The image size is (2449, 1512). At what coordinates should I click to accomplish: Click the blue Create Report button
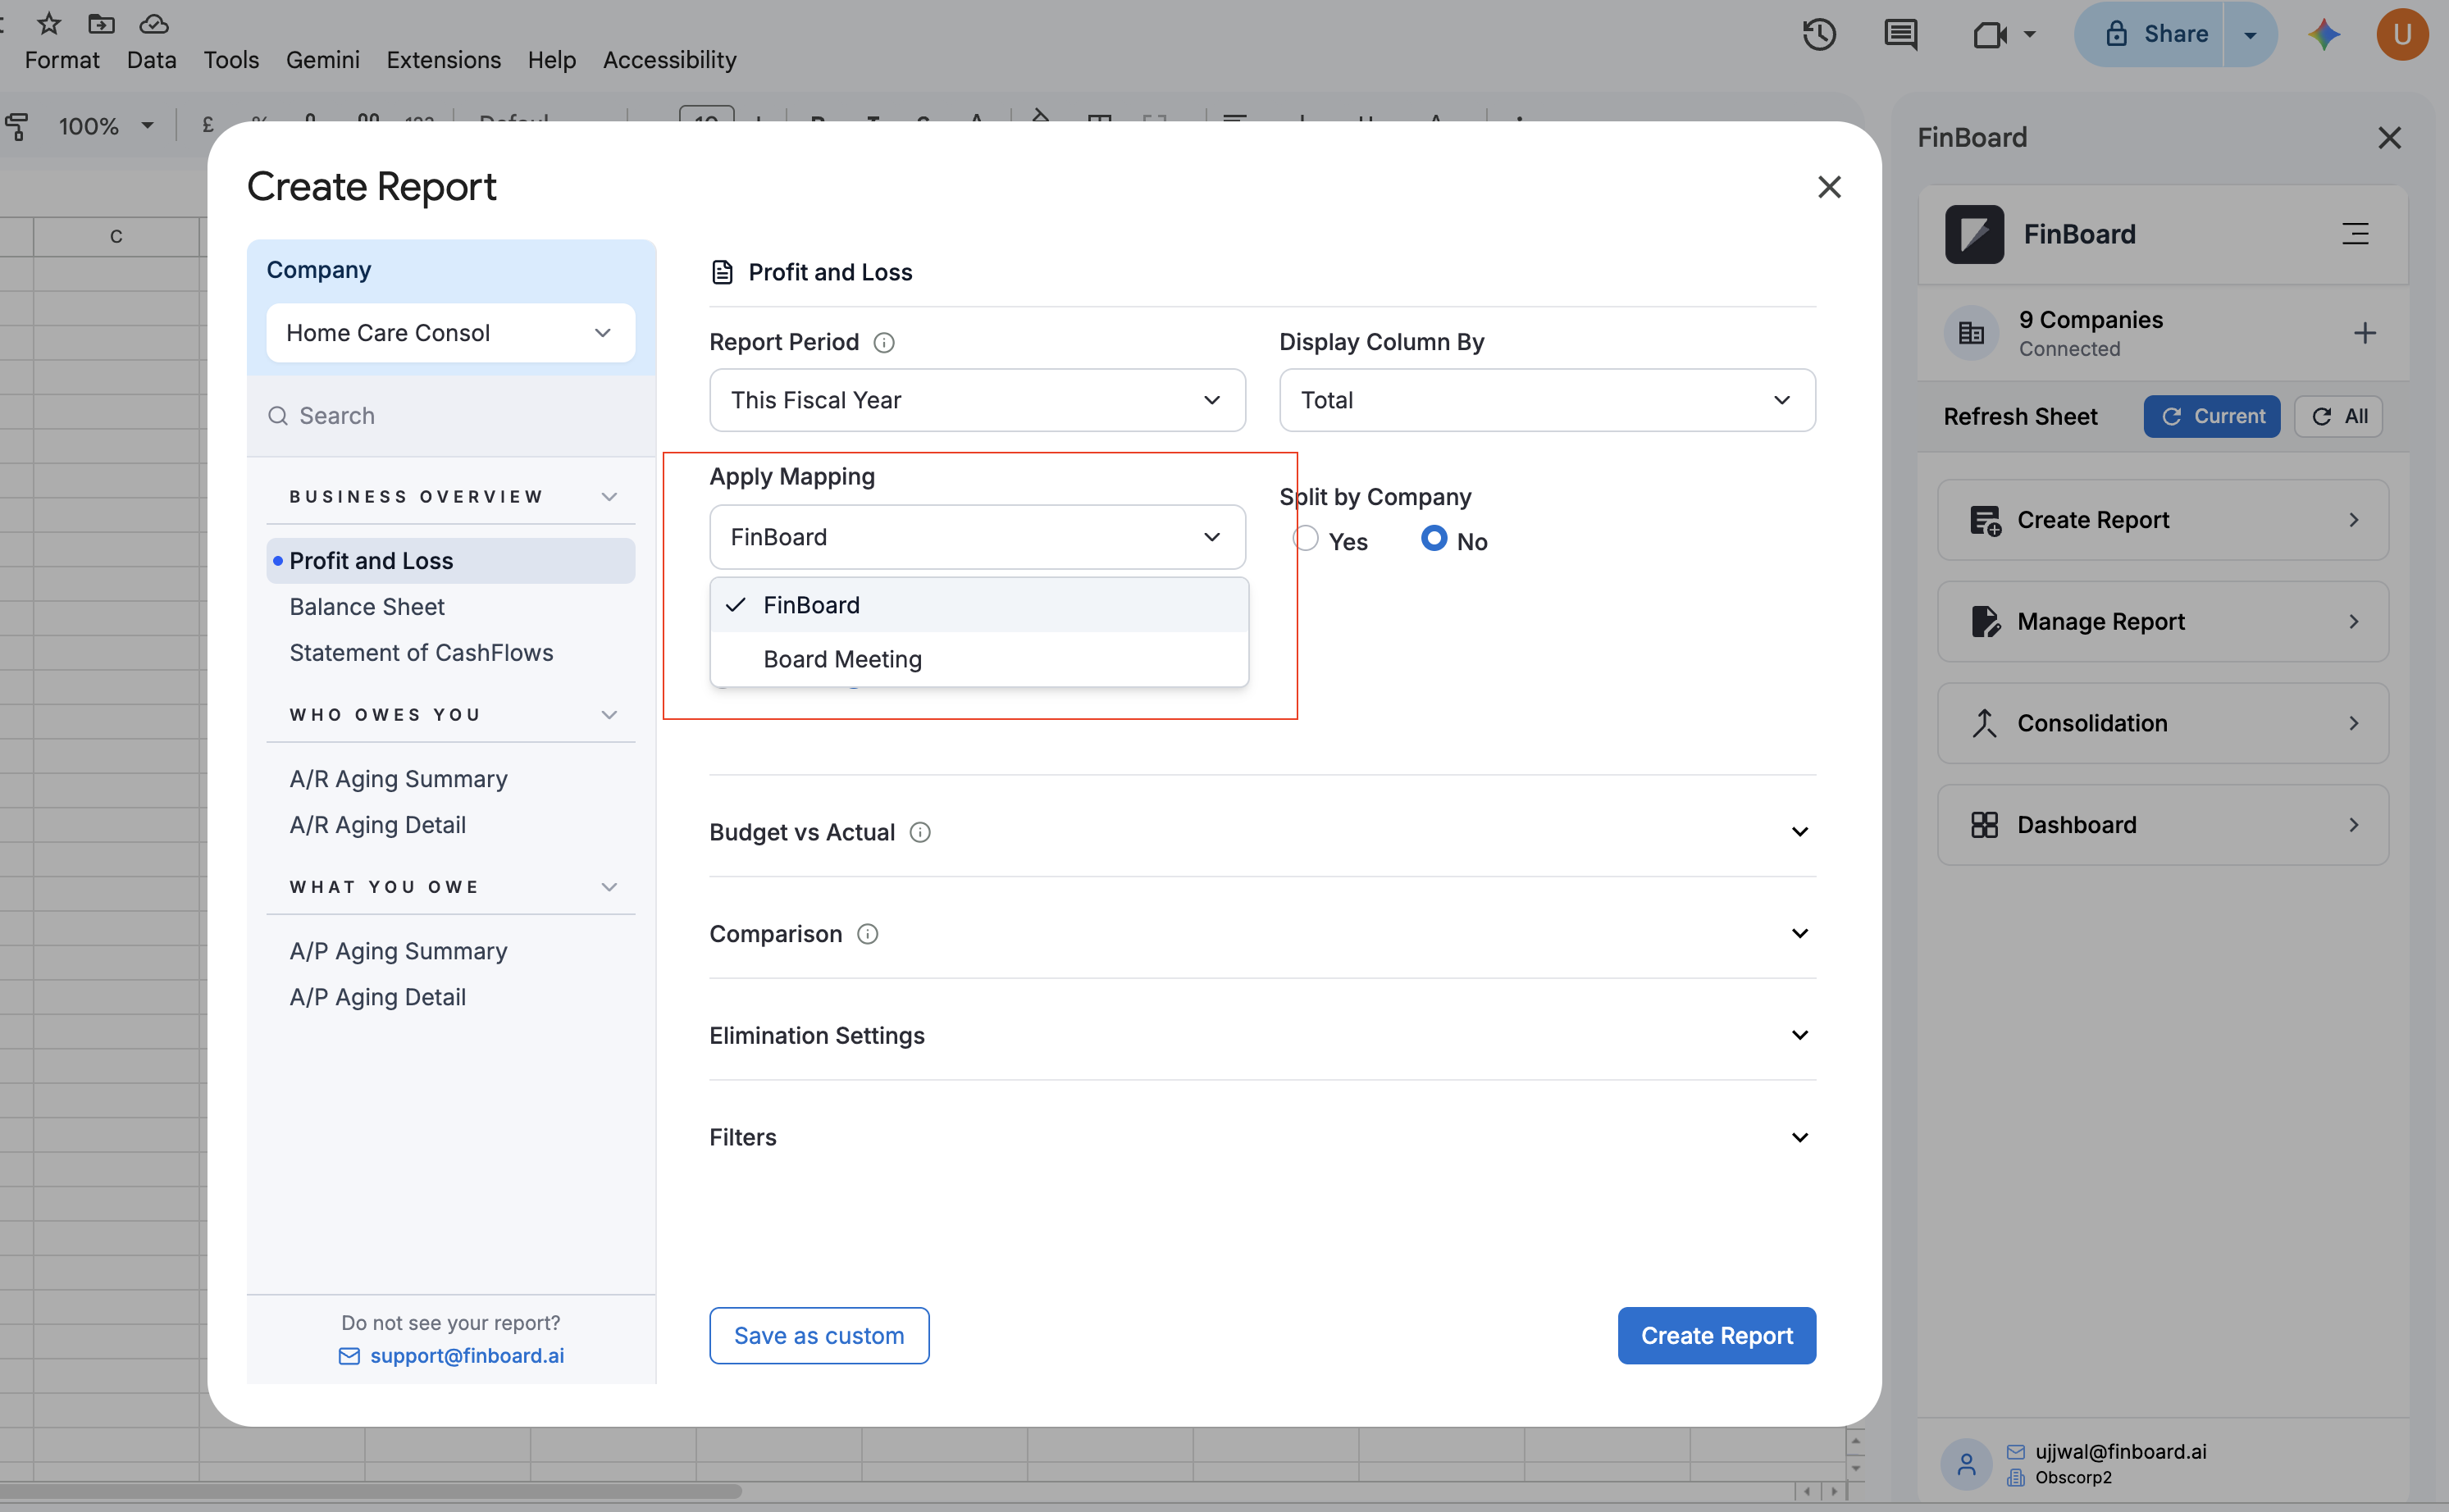1716,1335
